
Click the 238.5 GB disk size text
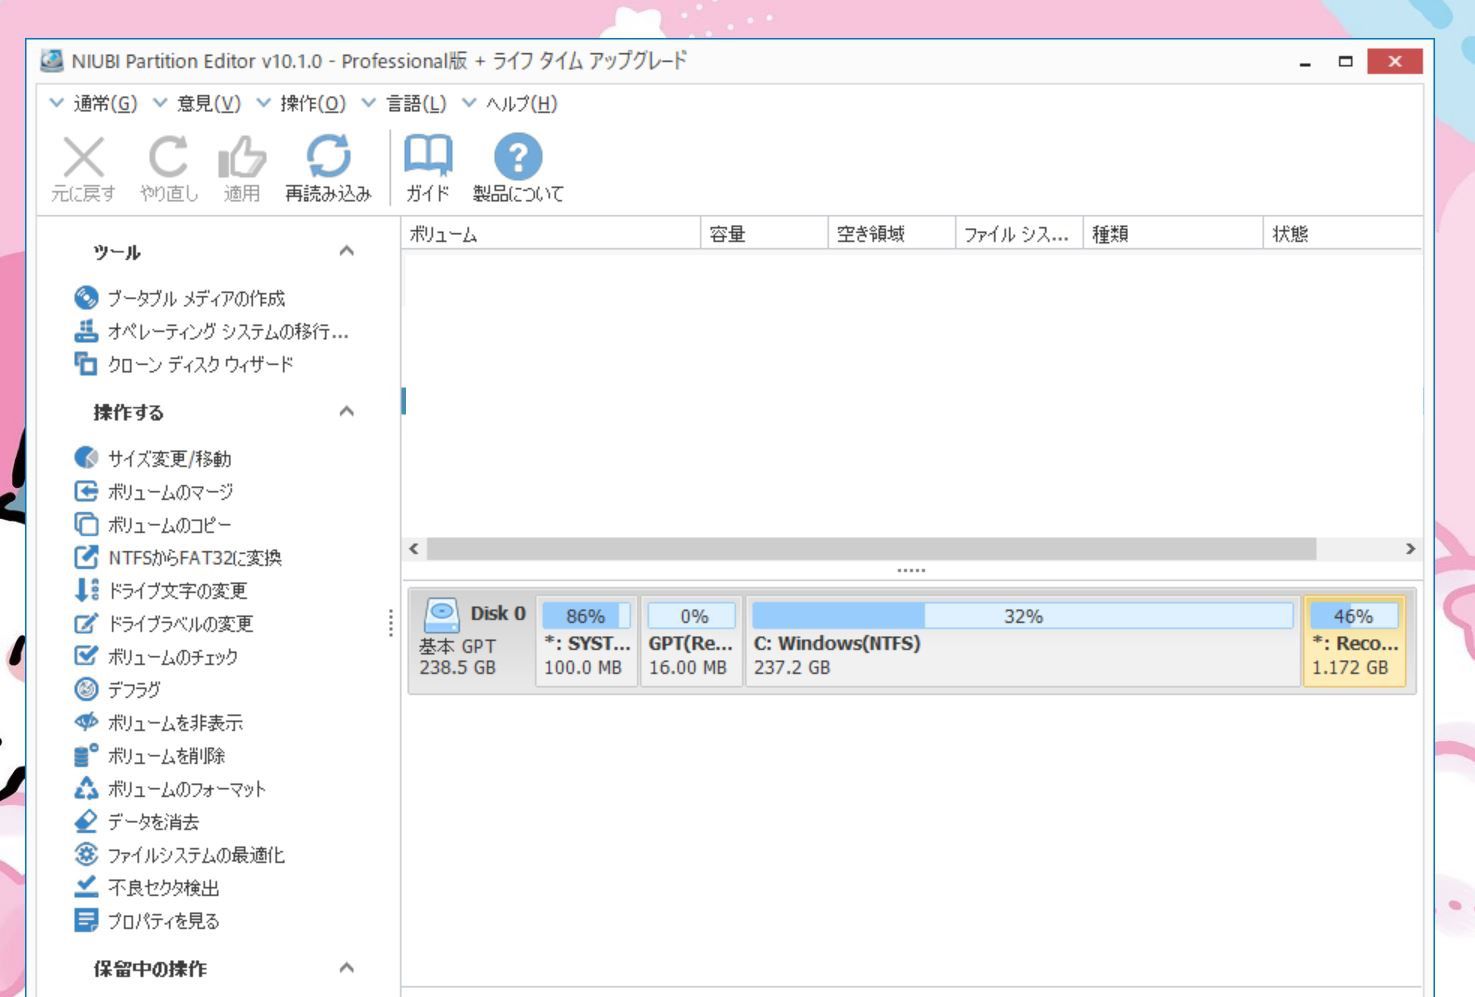click(x=457, y=667)
